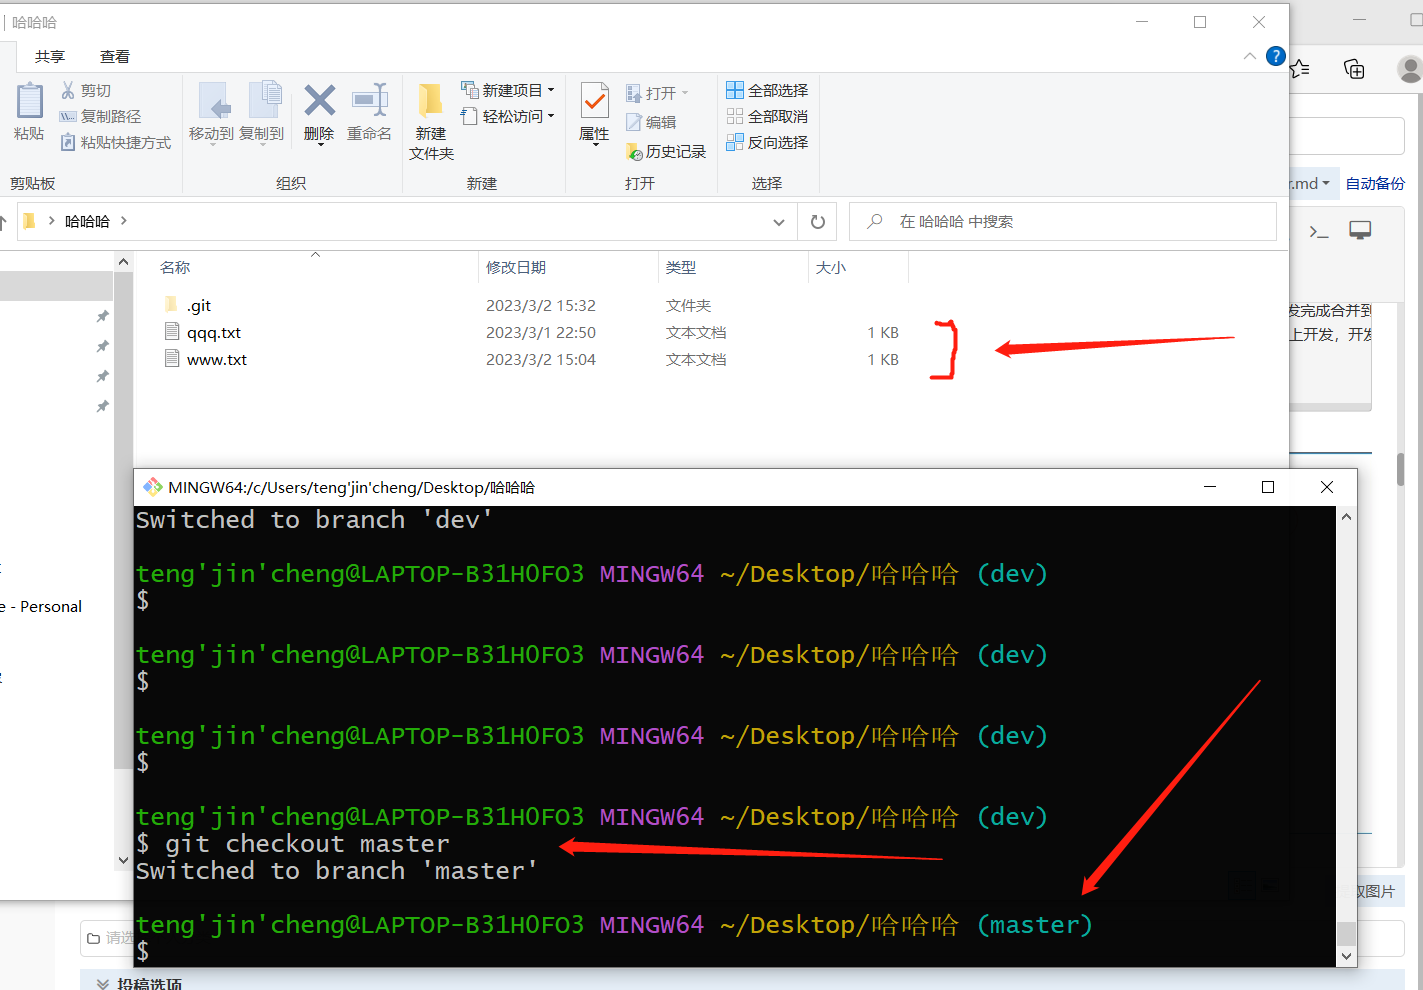Click the browser favorites star icon
This screenshot has width=1423, height=990.
(x=1300, y=68)
